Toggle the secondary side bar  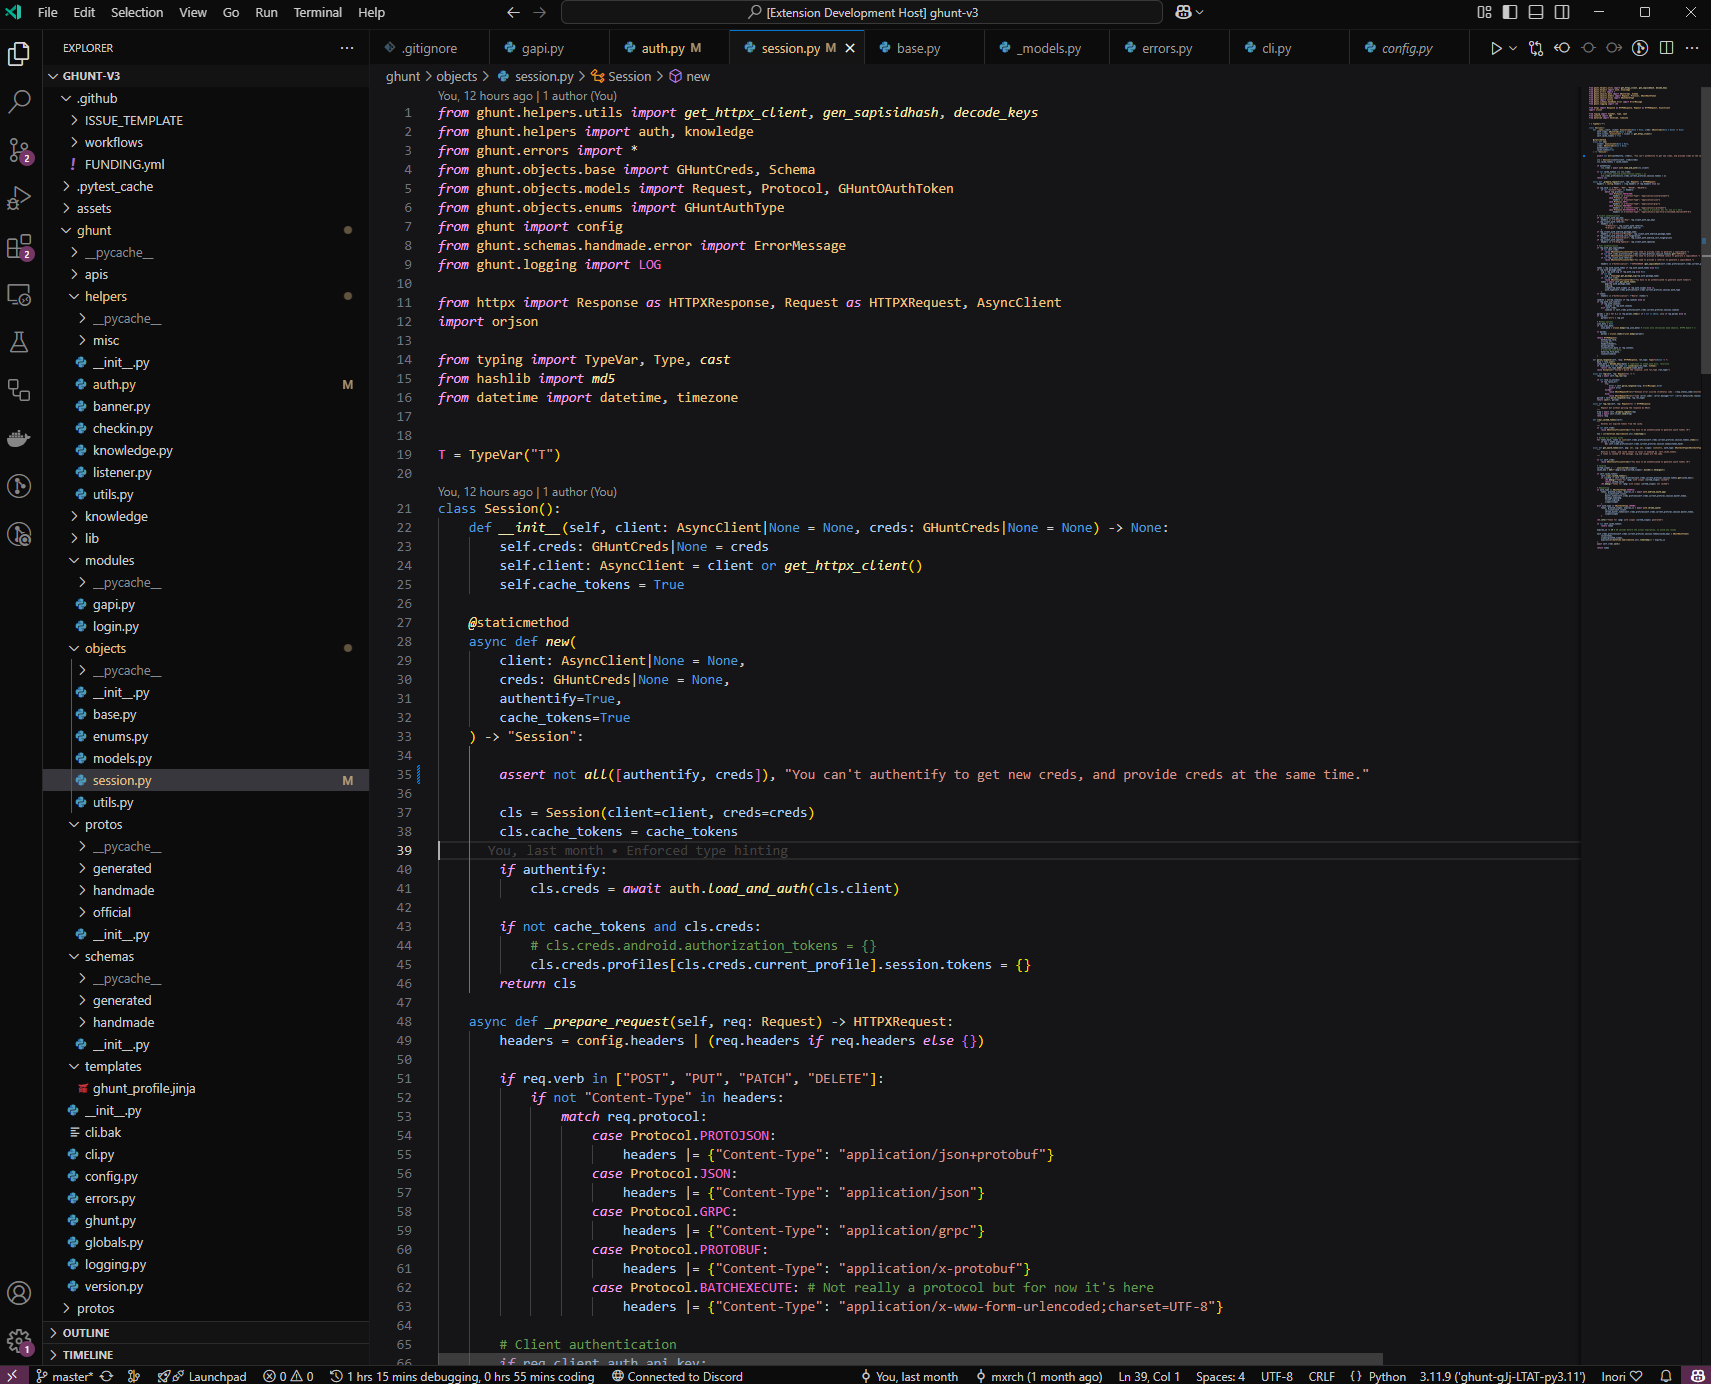point(1562,12)
